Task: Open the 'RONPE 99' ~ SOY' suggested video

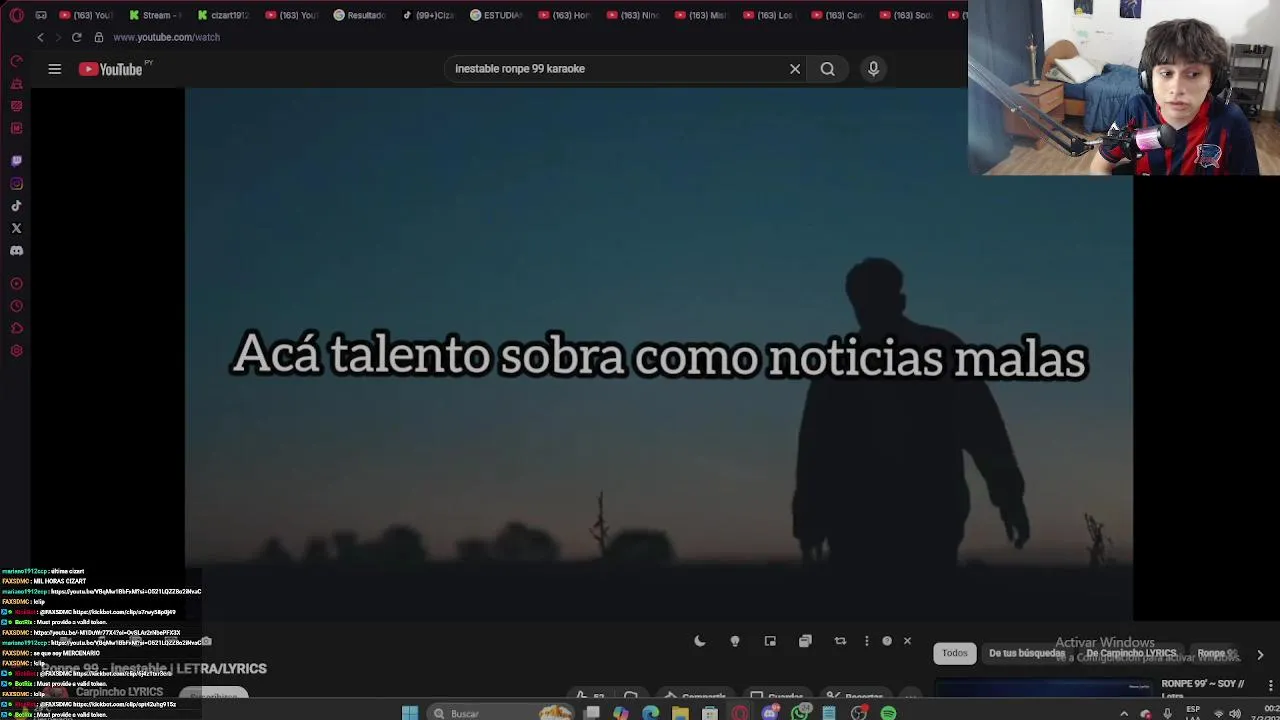Action: pyautogui.click(x=1203, y=684)
